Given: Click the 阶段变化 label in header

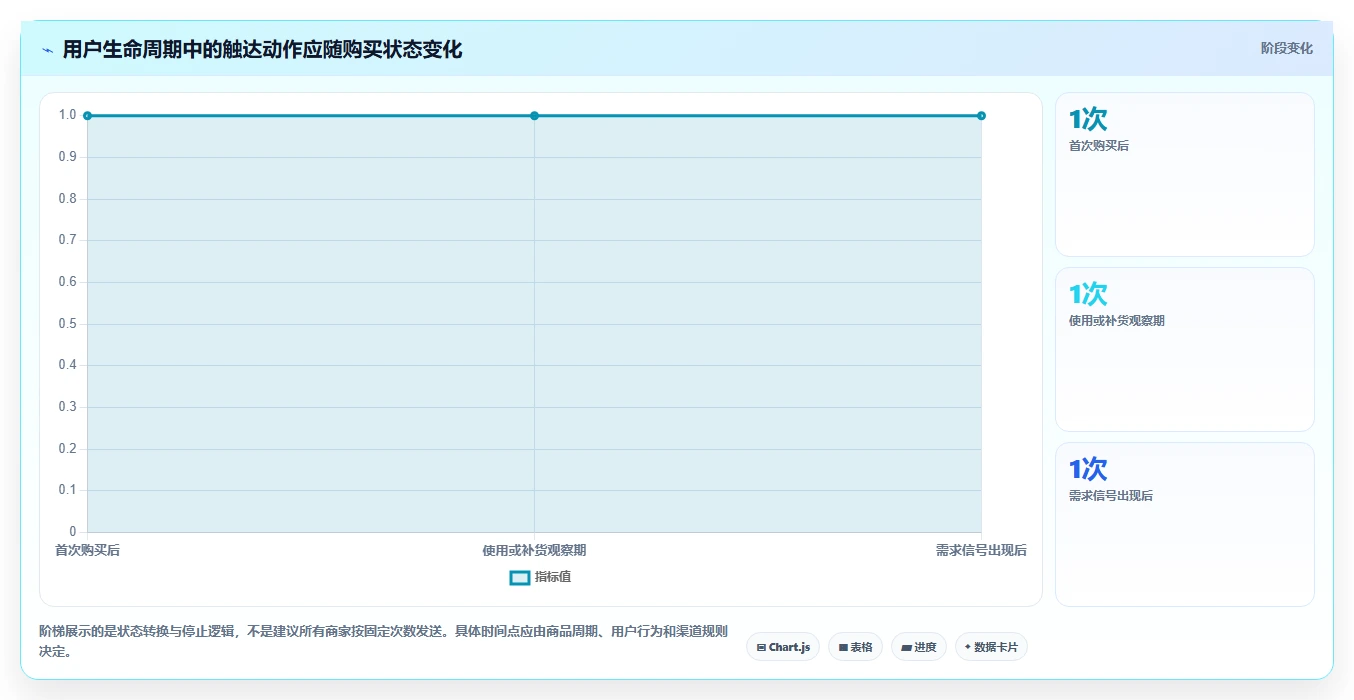Looking at the screenshot, I should 1287,48.
